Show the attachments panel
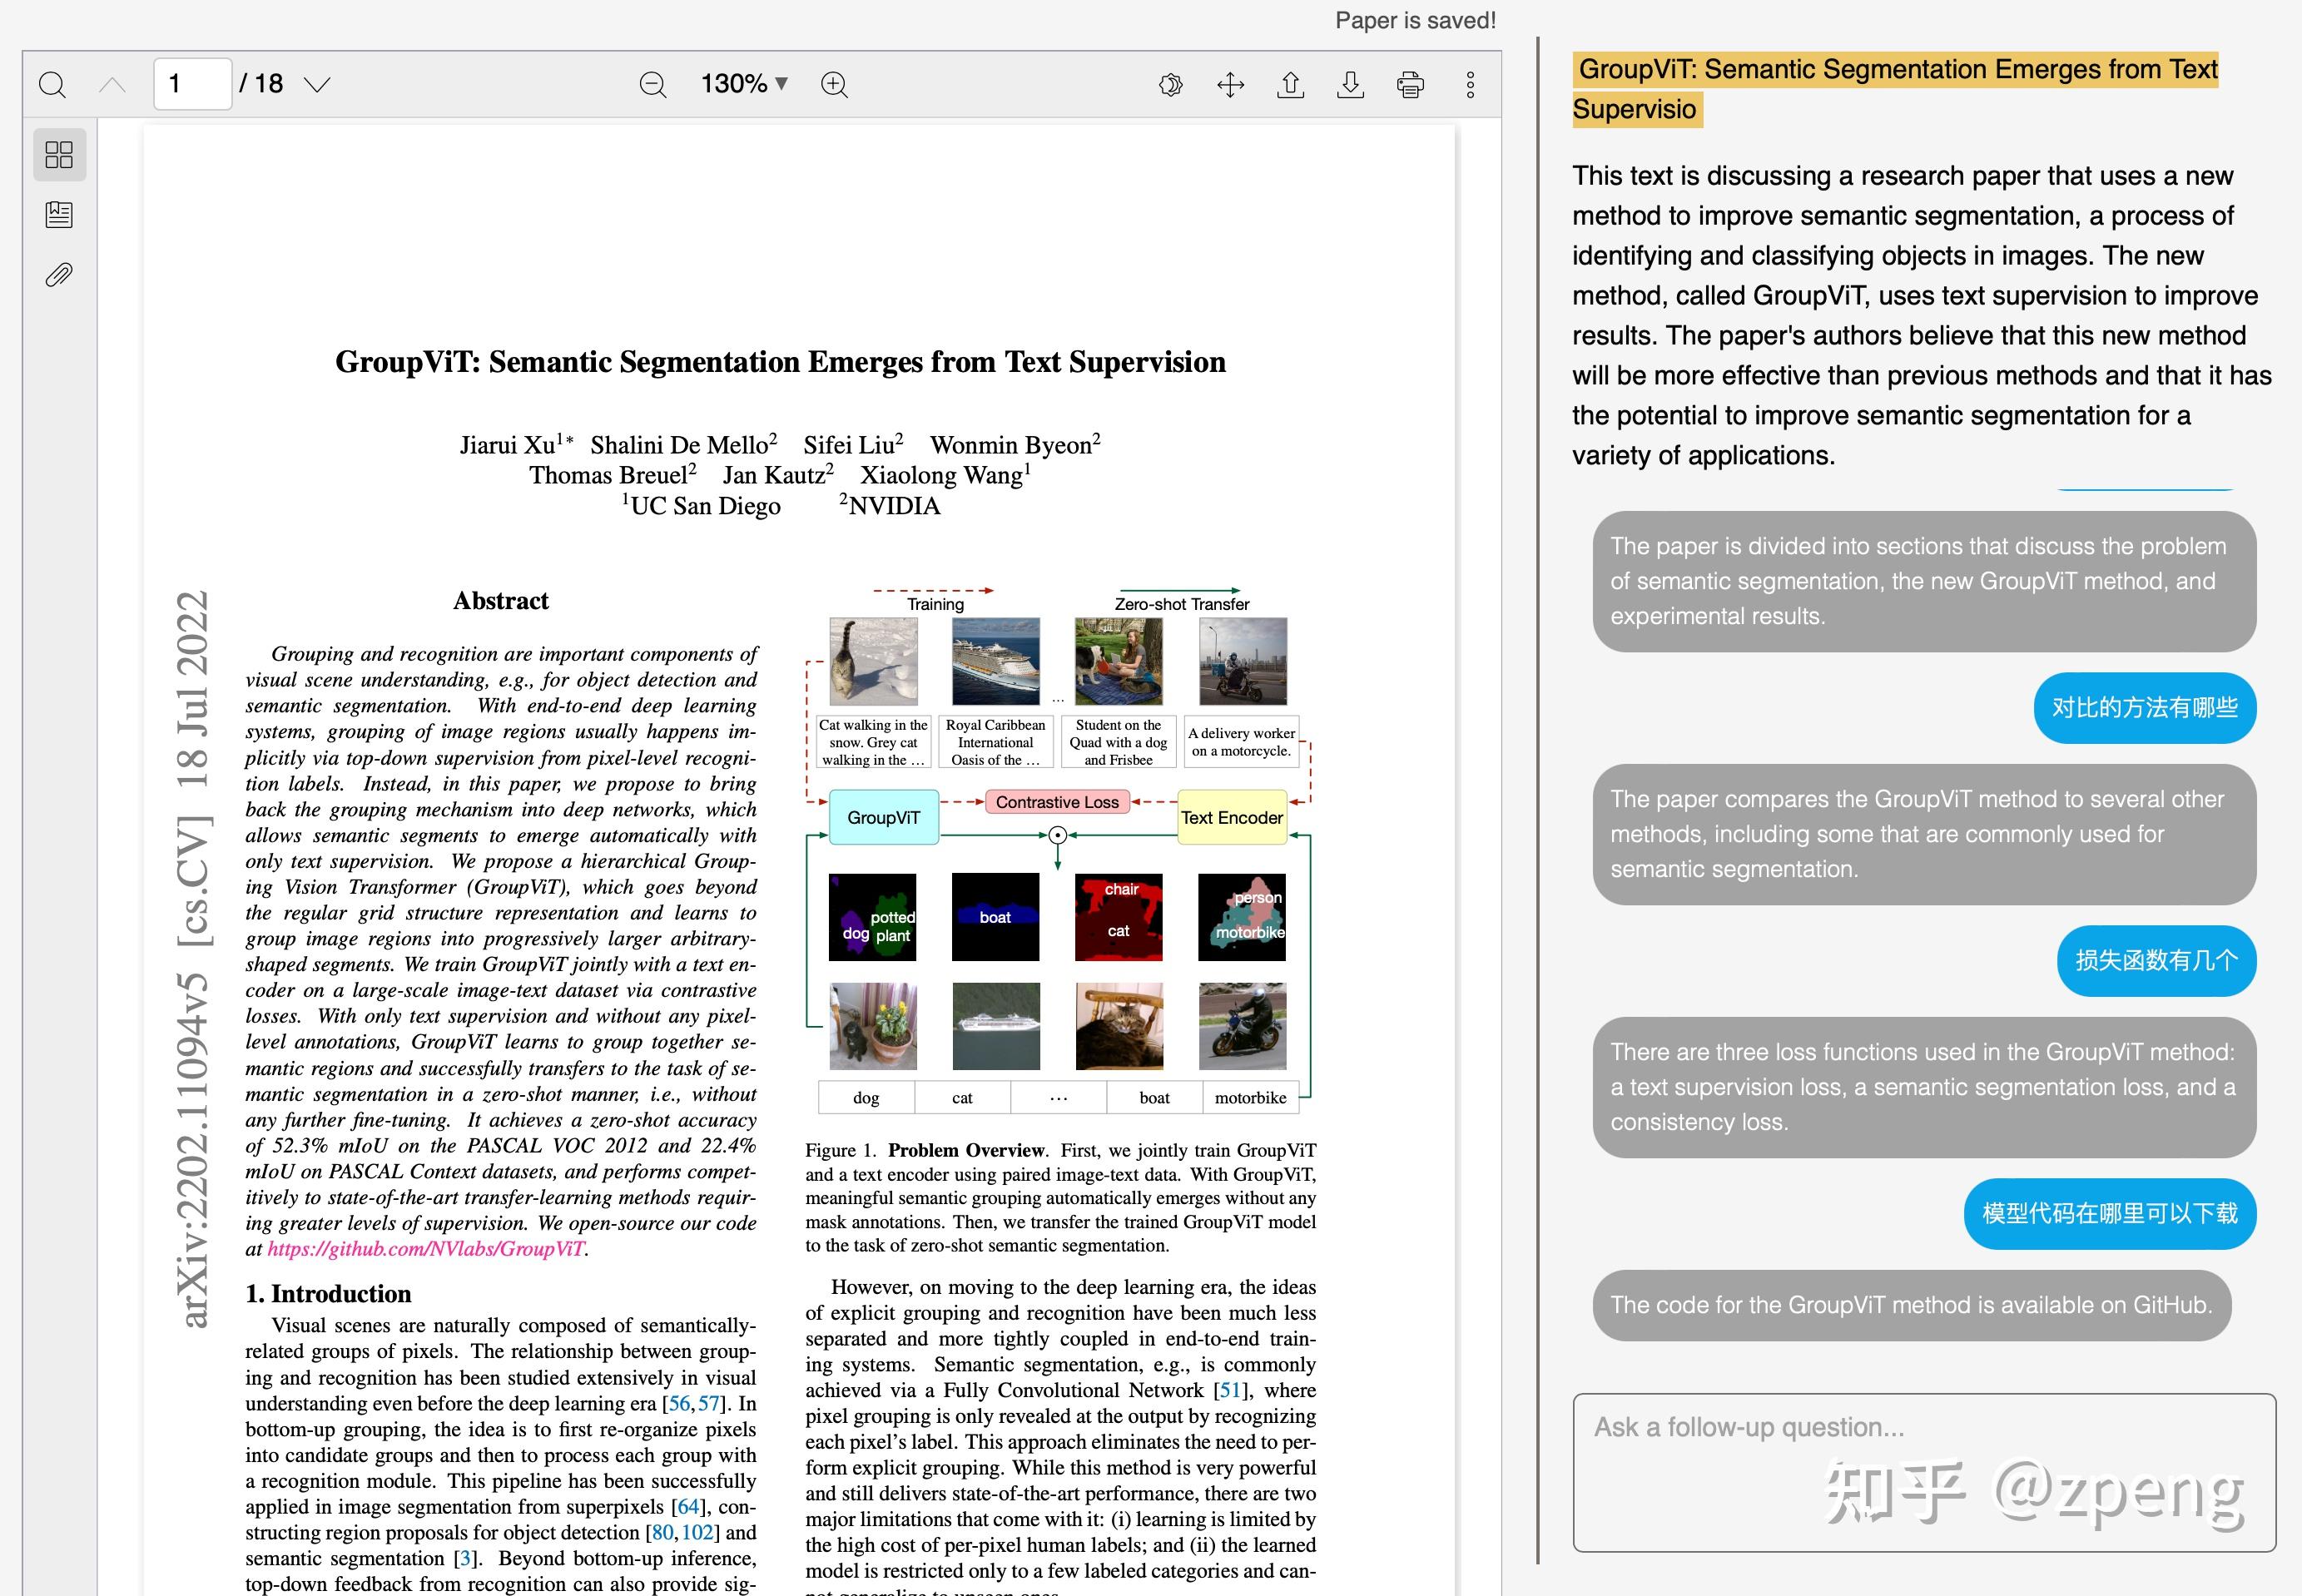The image size is (2302, 1596). [x=59, y=274]
